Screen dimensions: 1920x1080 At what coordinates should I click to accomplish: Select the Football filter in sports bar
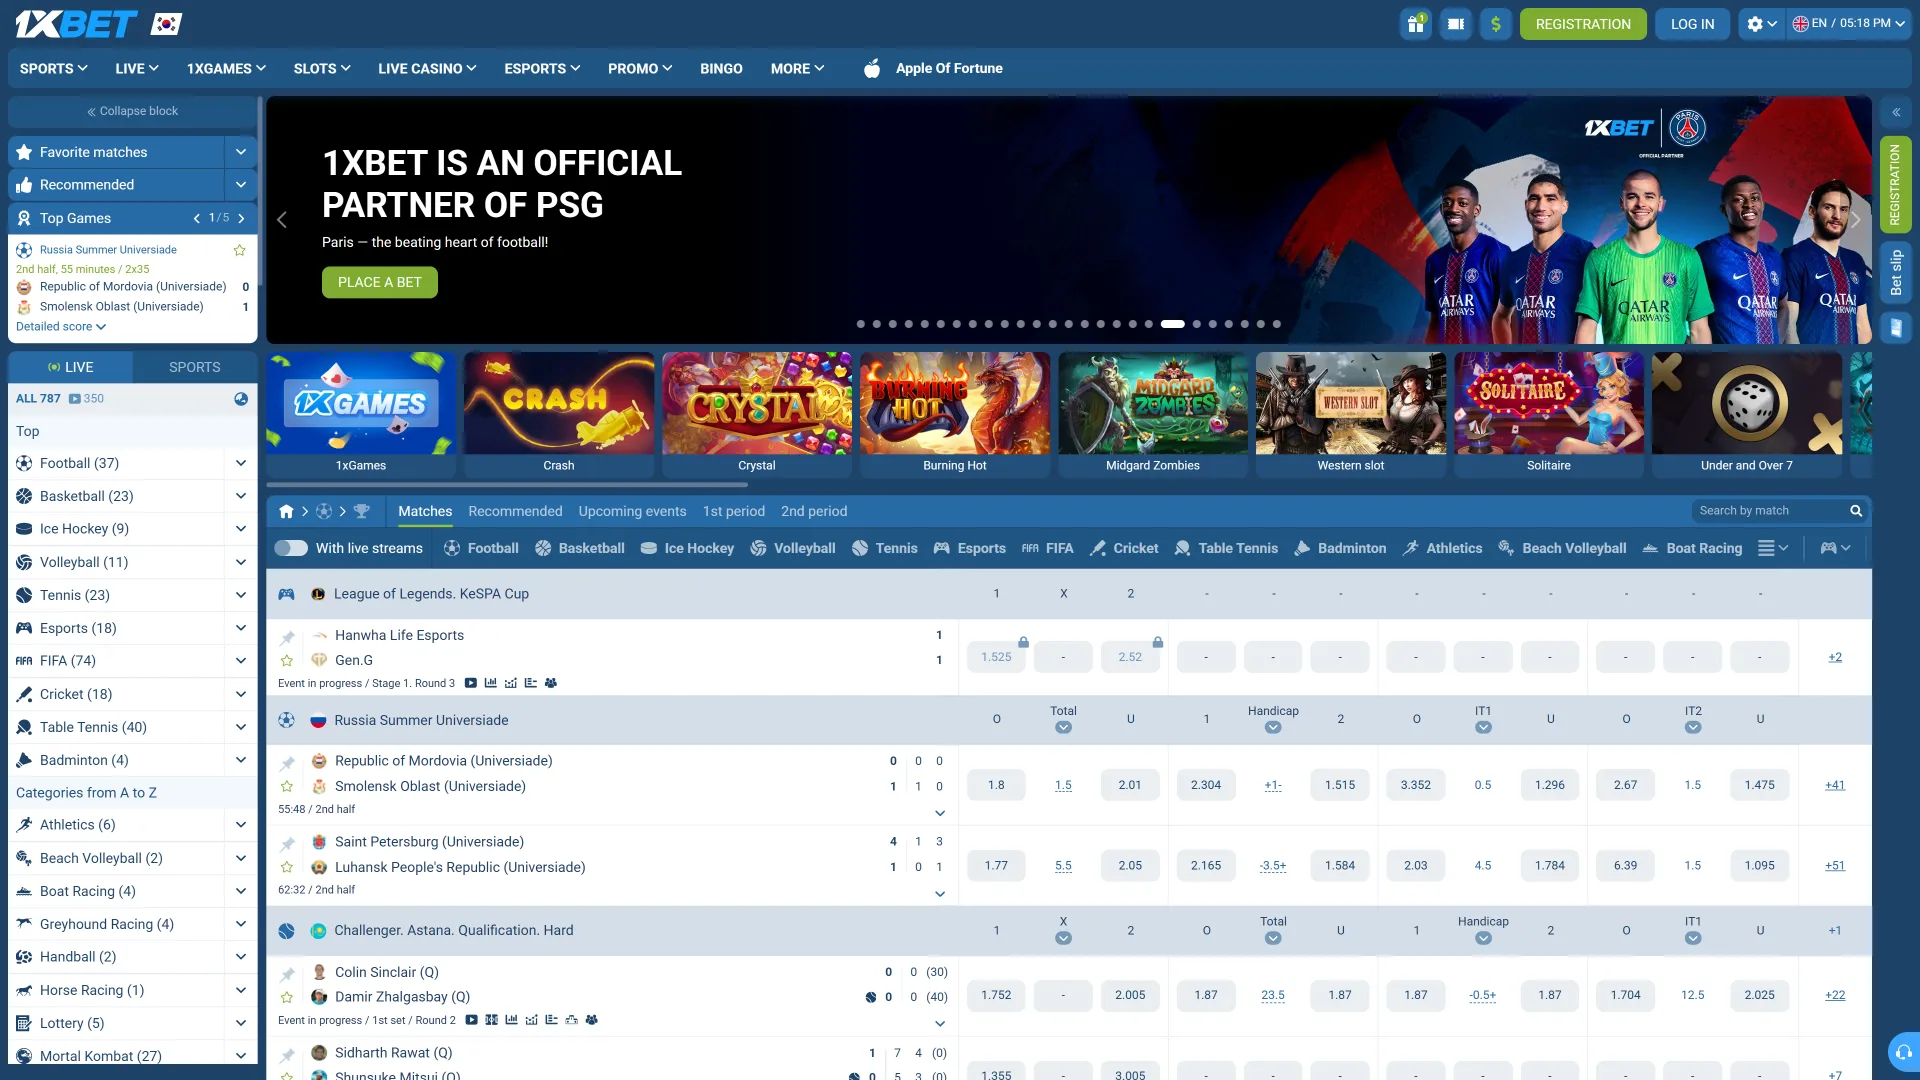click(x=481, y=548)
